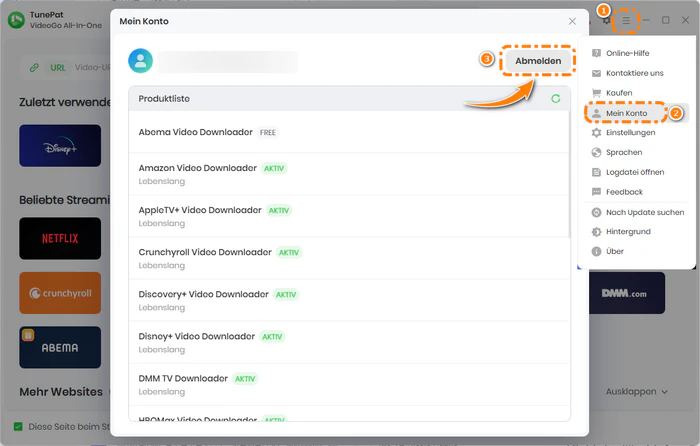Expand the Ausklappen dropdown
This screenshot has height=446, width=700.
[x=637, y=392]
